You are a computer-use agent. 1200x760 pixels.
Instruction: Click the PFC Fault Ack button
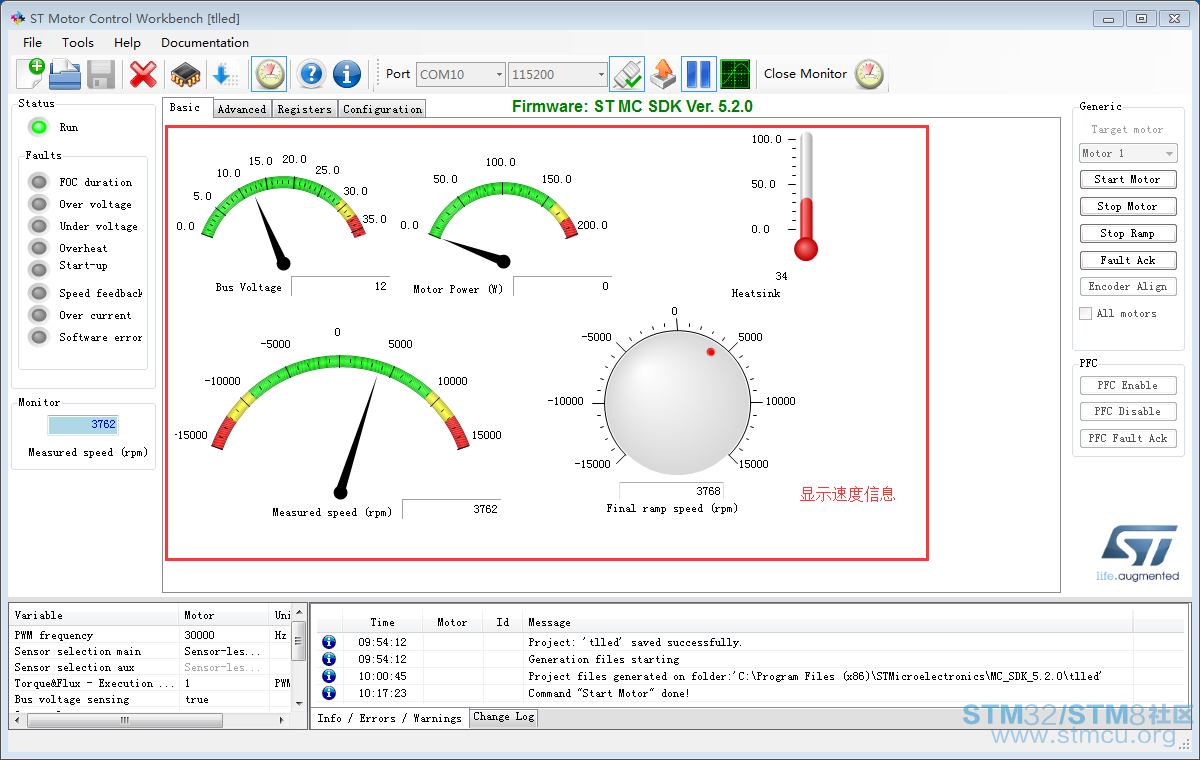point(1128,438)
